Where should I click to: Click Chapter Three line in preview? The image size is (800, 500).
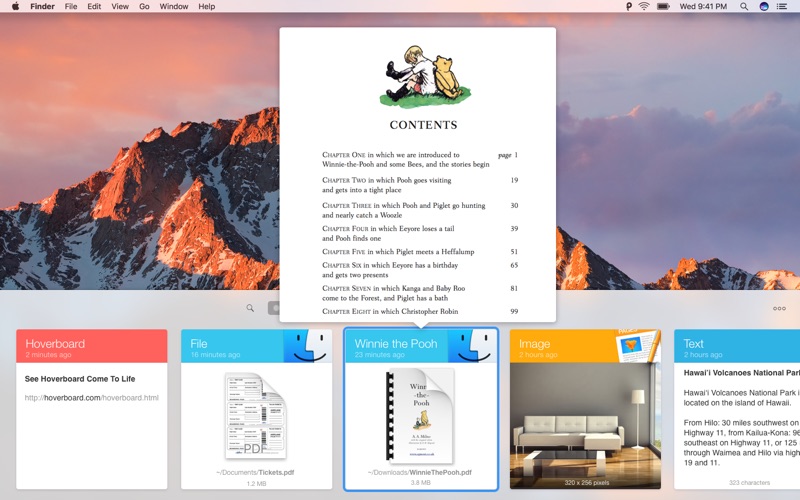tap(420, 210)
